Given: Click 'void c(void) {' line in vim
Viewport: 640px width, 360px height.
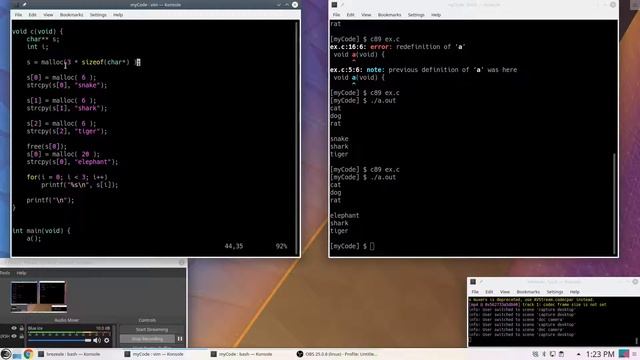Looking at the screenshot, I should [x=38, y=31].
